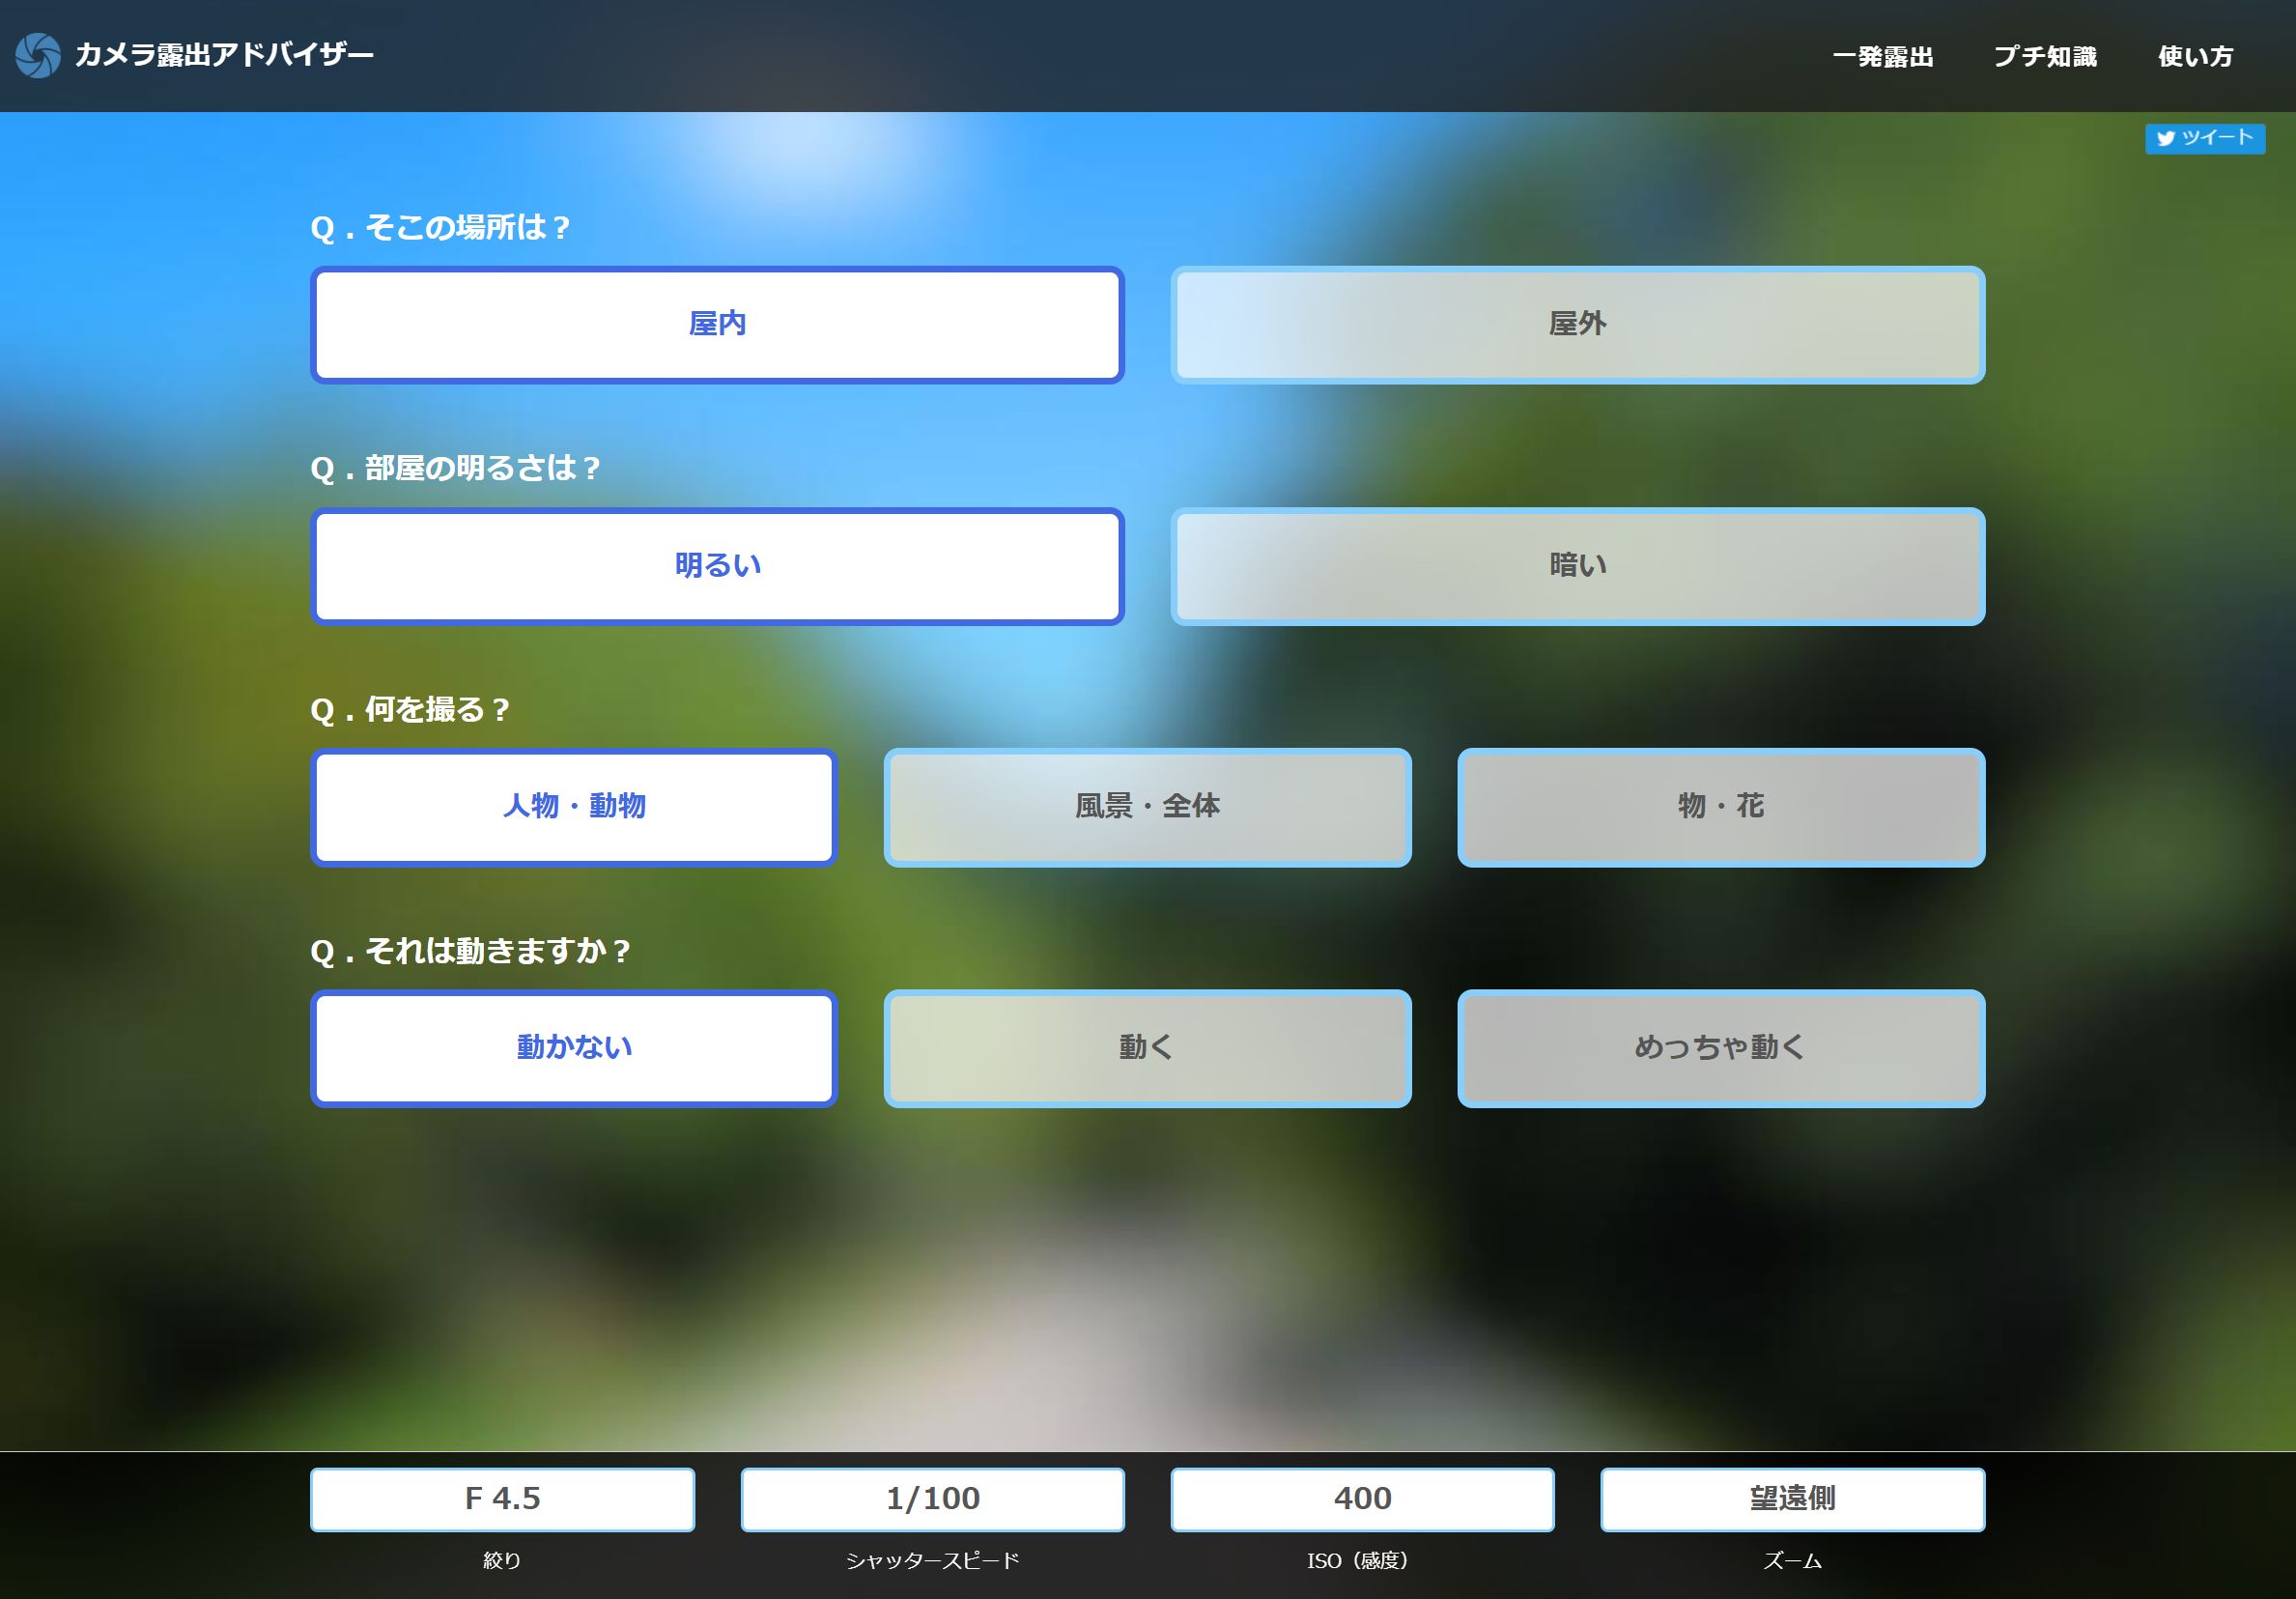Select 人物・動物 as the subject
The height and width of the screenshot is (1599, 2296).
pos(574,807)
